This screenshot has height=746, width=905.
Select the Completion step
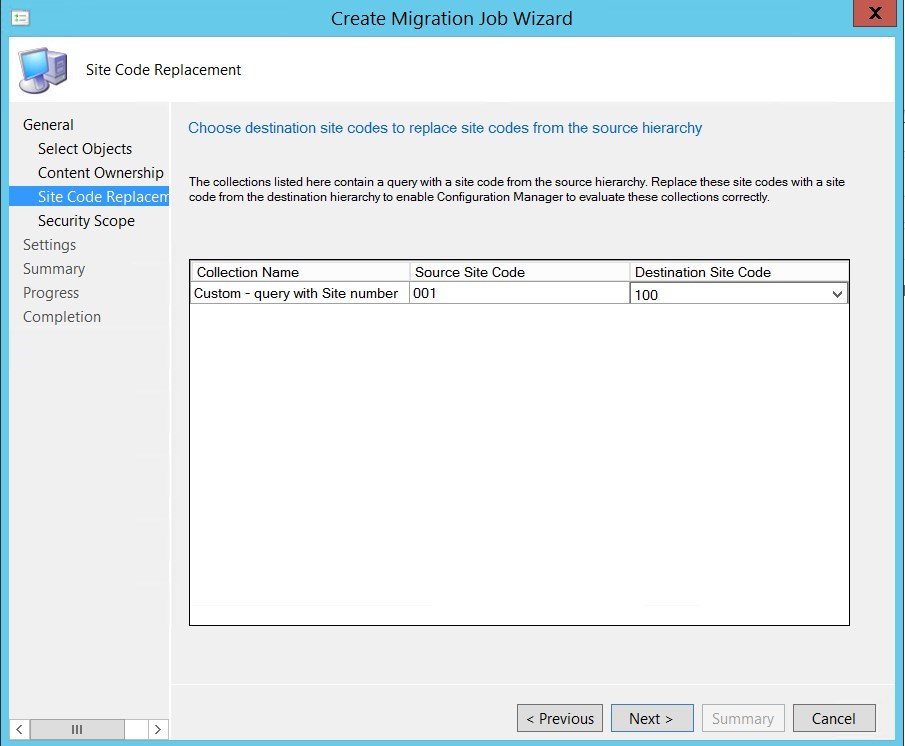pos(61,316)
